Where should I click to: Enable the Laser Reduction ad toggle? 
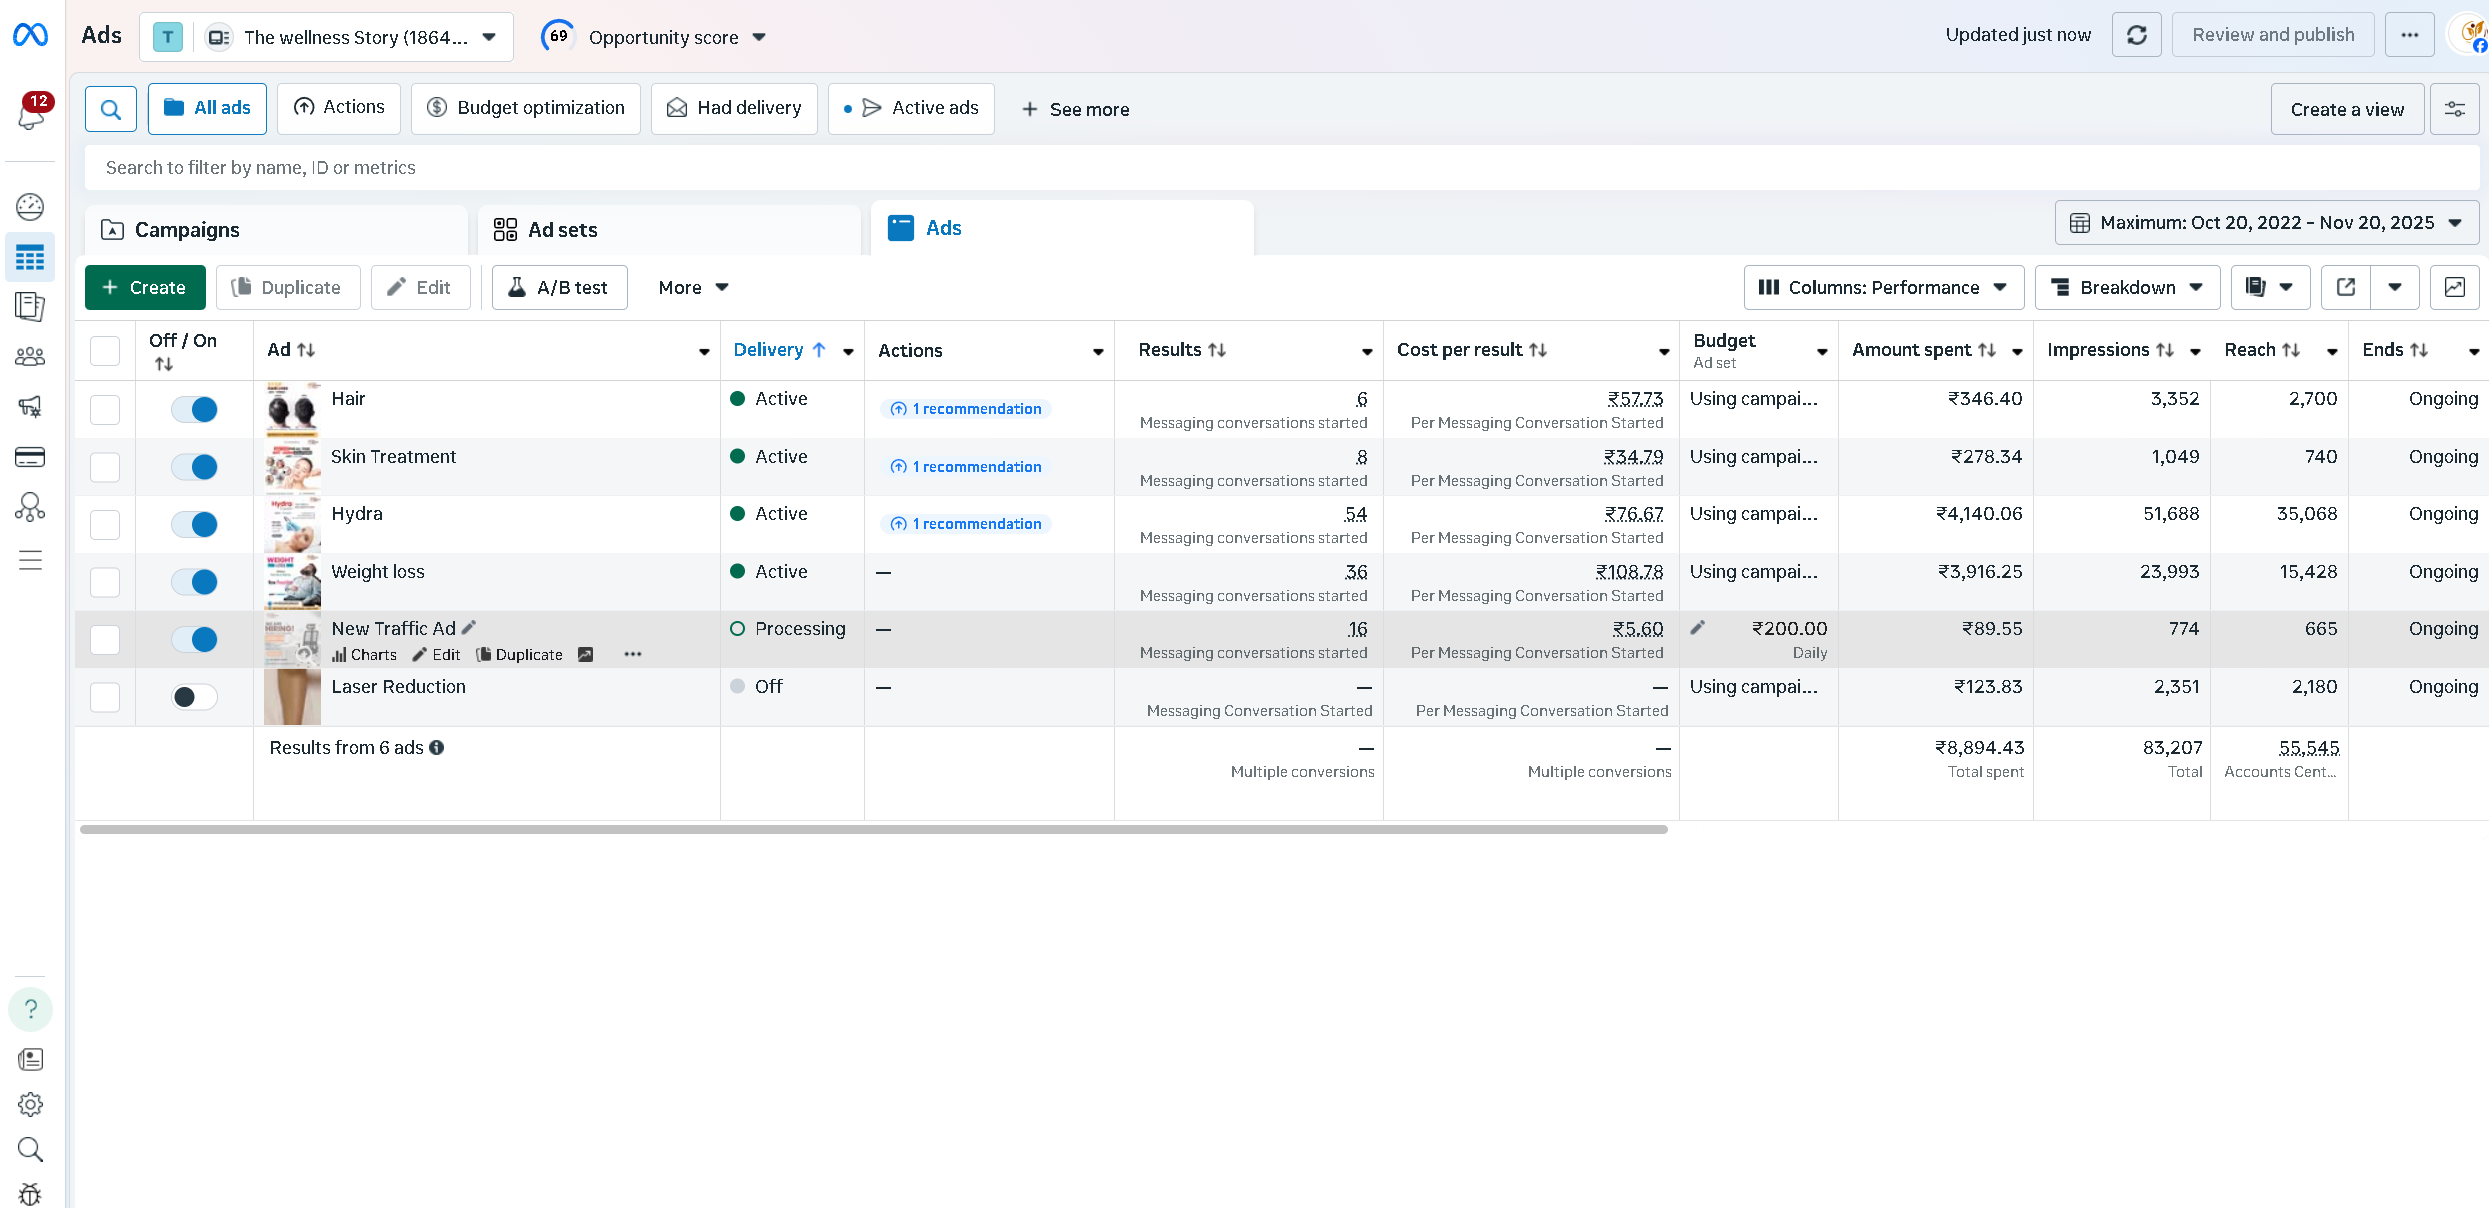[x=194, y=697]
